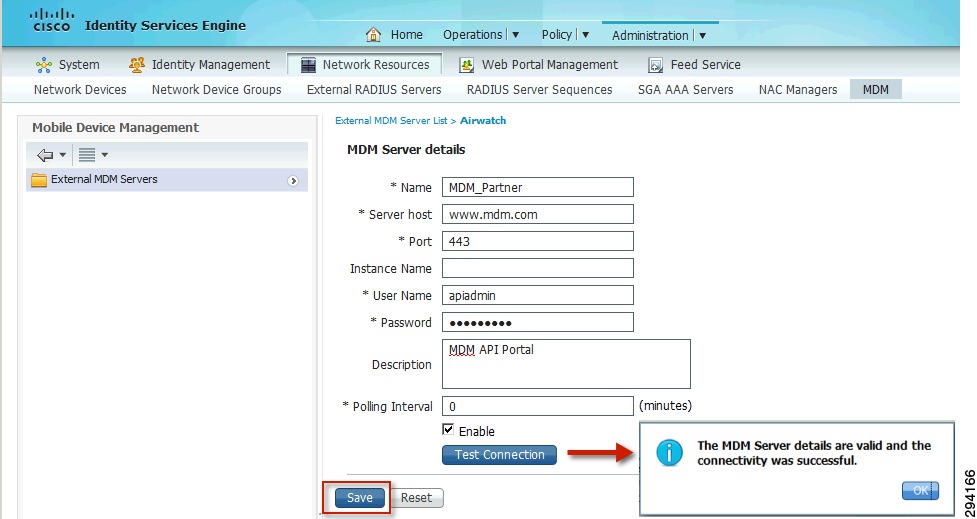Click the Password input field
The height and width of the screenshot is (519, 977).
(538, 322)
